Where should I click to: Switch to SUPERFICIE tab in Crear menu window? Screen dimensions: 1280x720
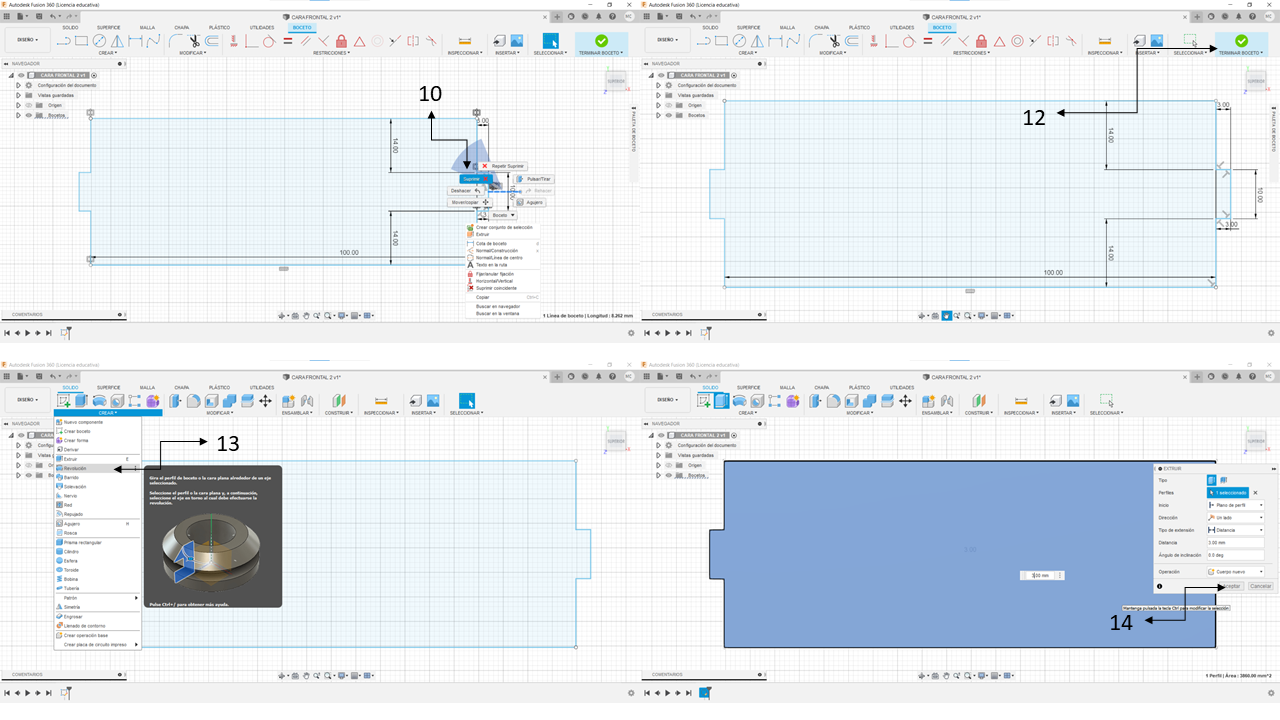[109, 387]
